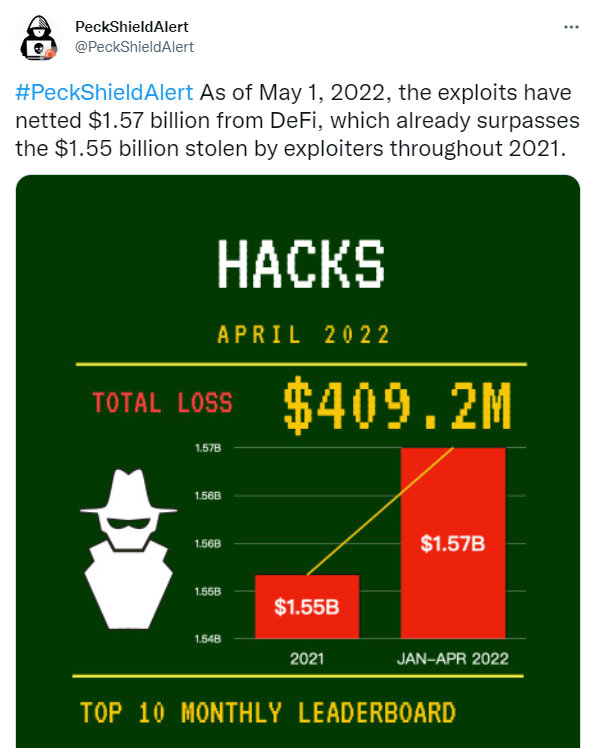Open the PeckShieldAlert profile avatar
Image resolution: width=592 pixels, height=748 pixels.
point(39,38)
